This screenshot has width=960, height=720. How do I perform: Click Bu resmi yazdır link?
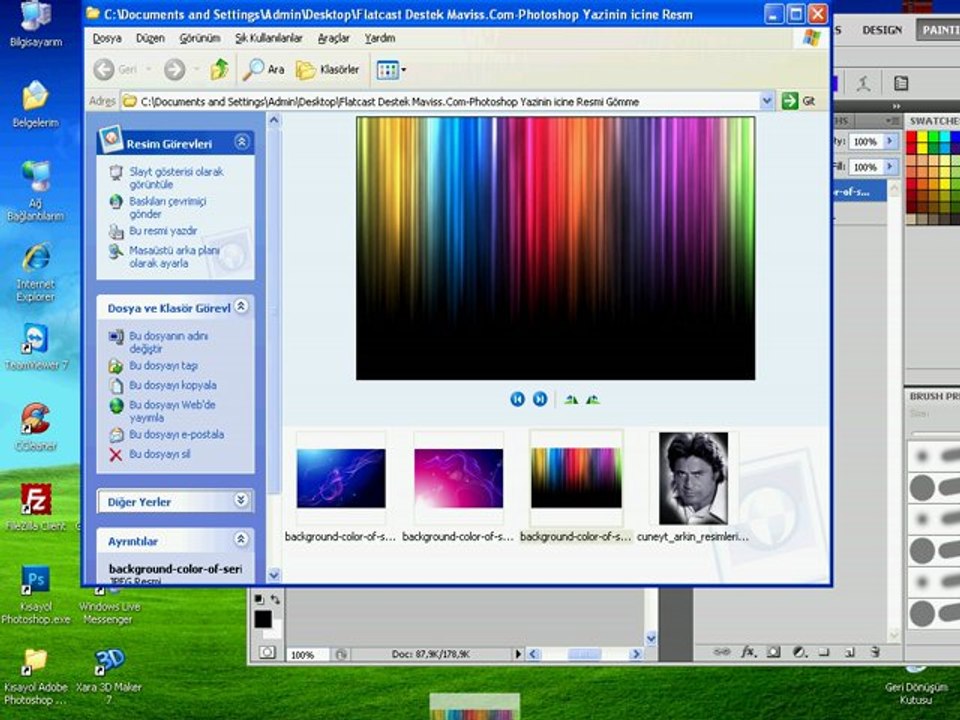tap(163, 231)
